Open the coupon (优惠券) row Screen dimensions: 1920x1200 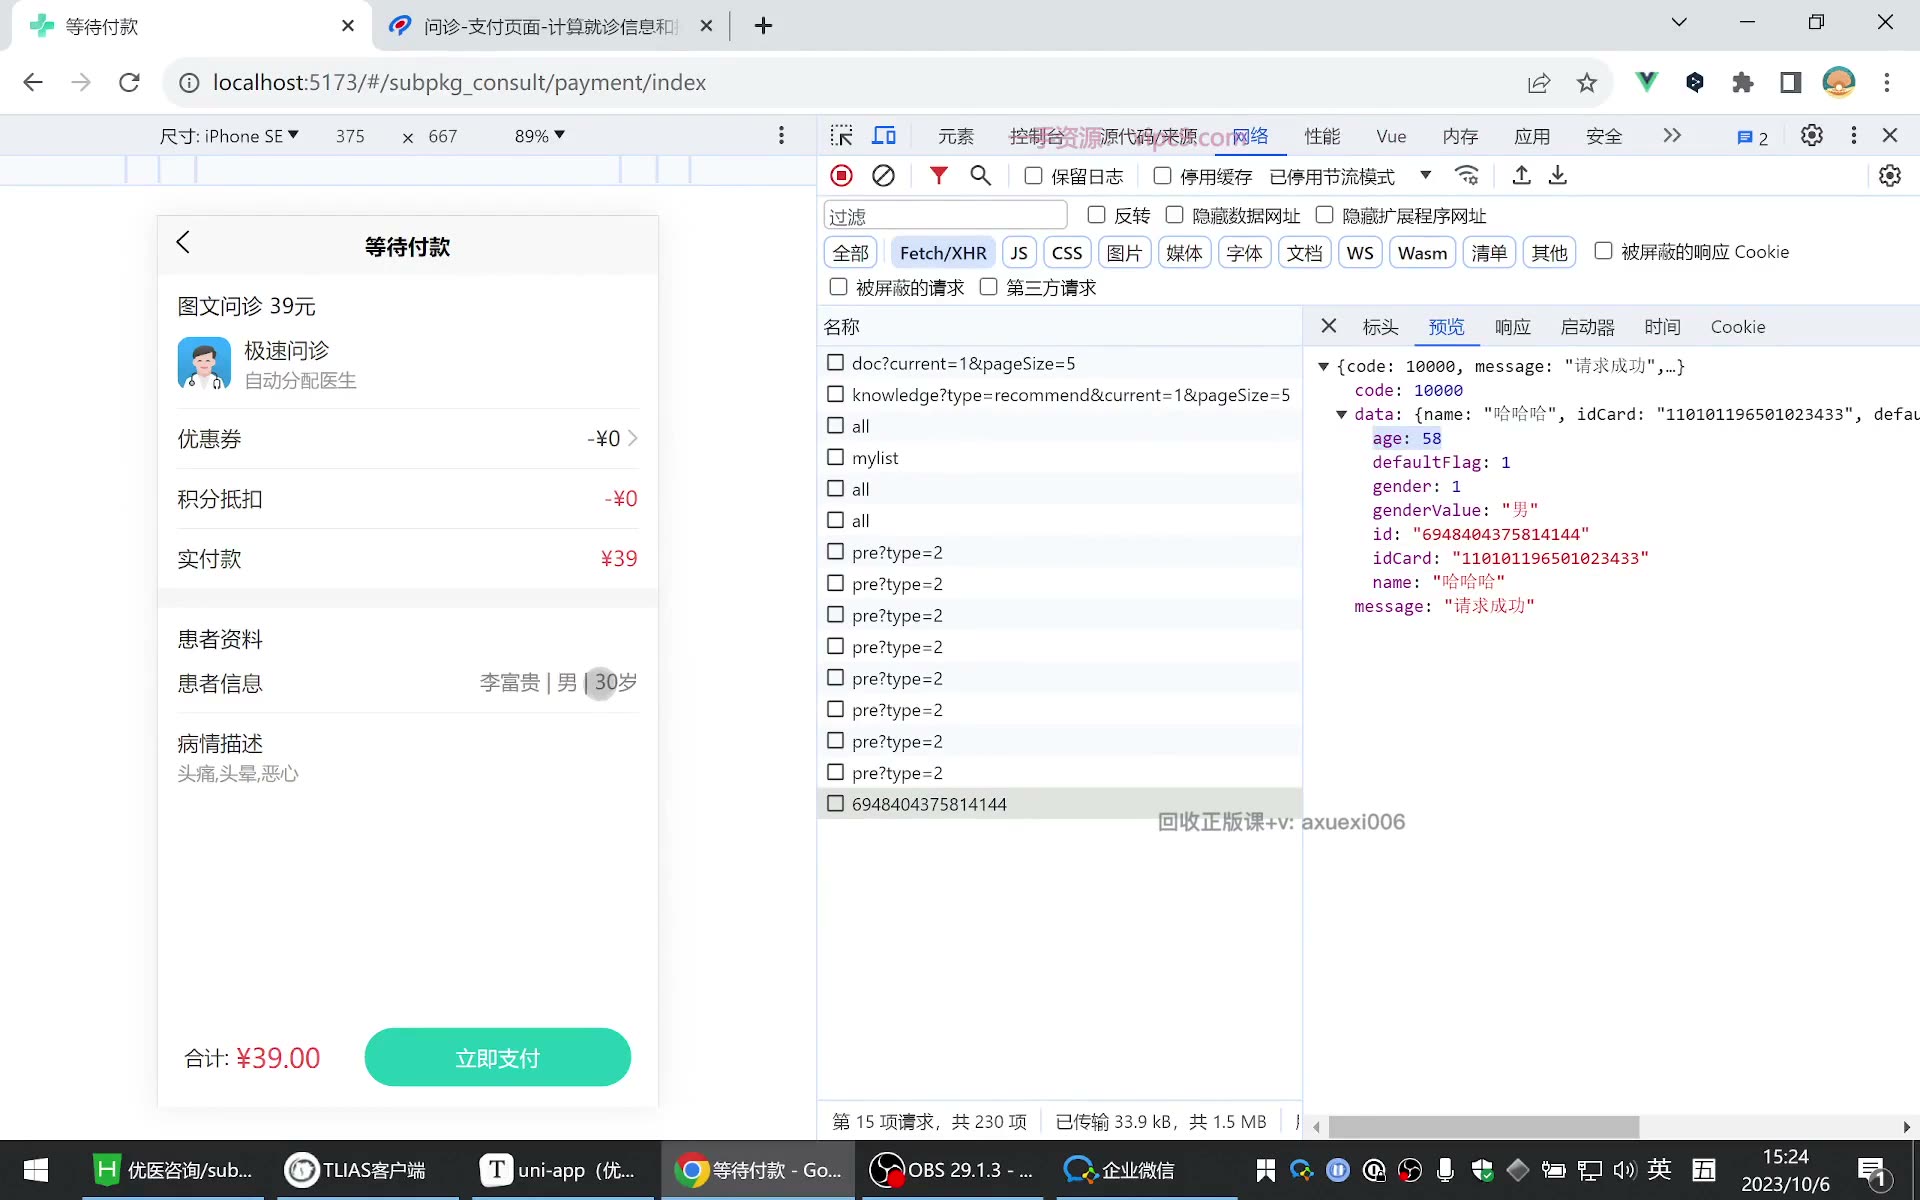407,439
